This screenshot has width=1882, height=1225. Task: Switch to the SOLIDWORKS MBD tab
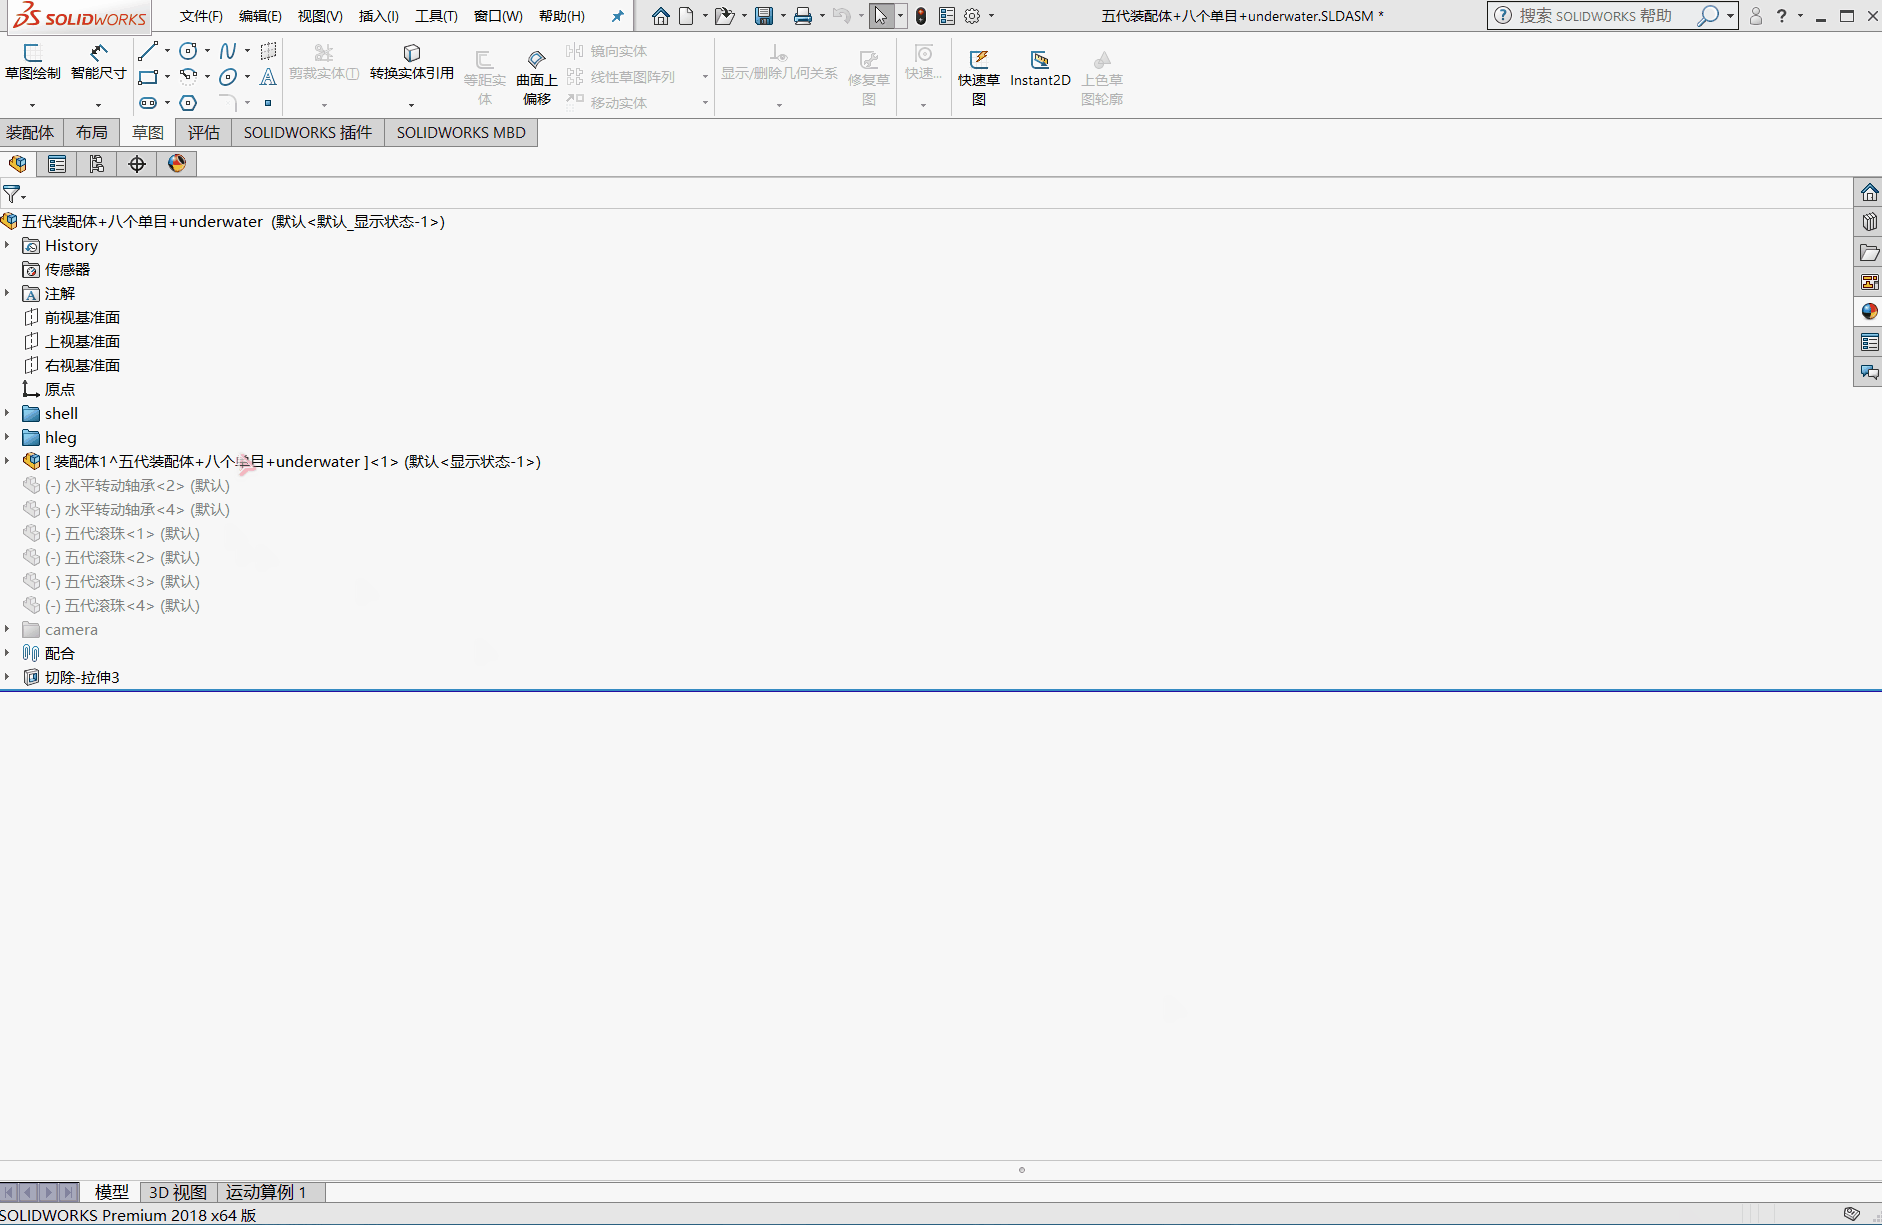461,133
